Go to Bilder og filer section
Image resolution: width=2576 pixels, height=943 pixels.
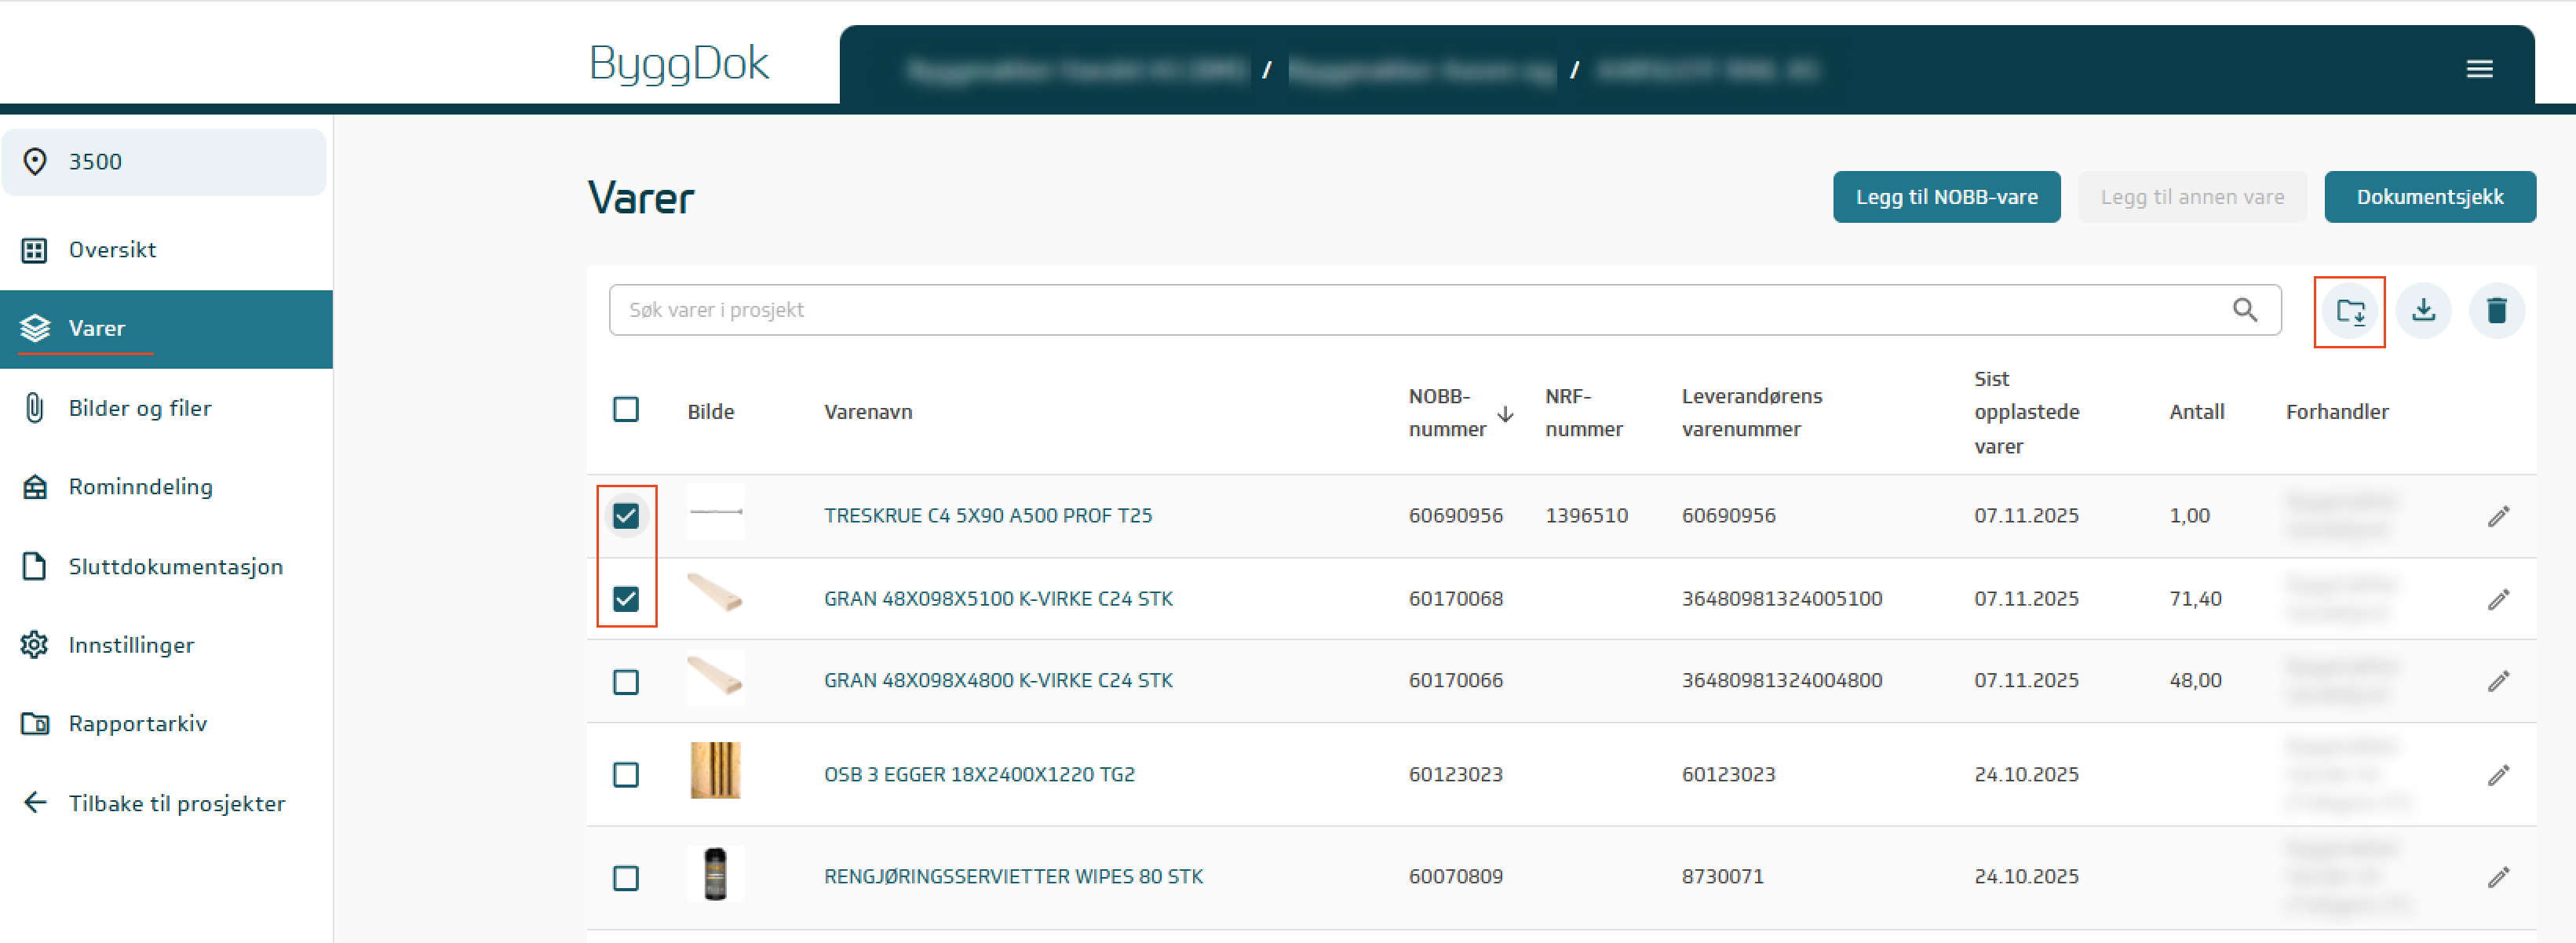pos(140,408)
